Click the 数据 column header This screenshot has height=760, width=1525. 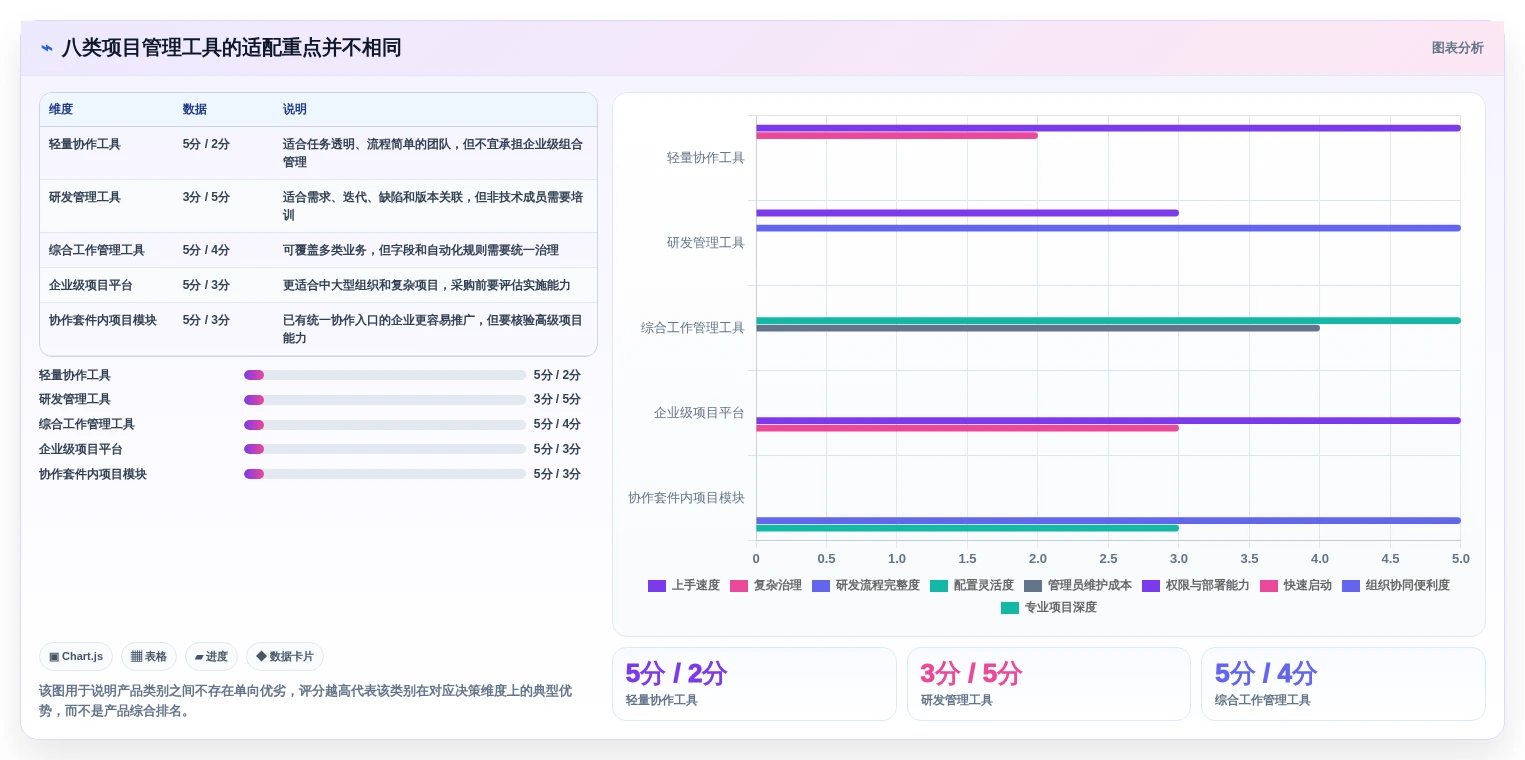click(x=195, y=110)
